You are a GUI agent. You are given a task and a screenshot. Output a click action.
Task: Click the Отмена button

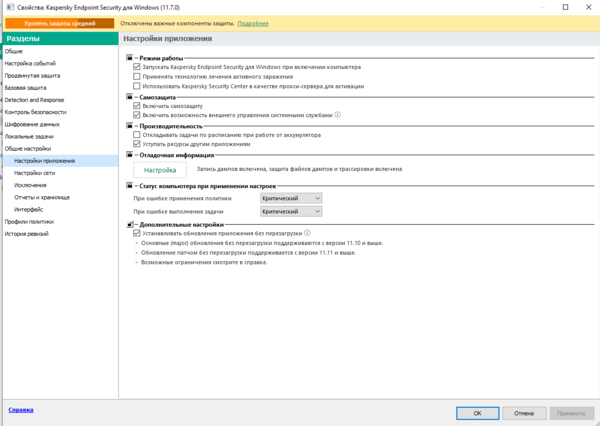click(x=524, y=413)
